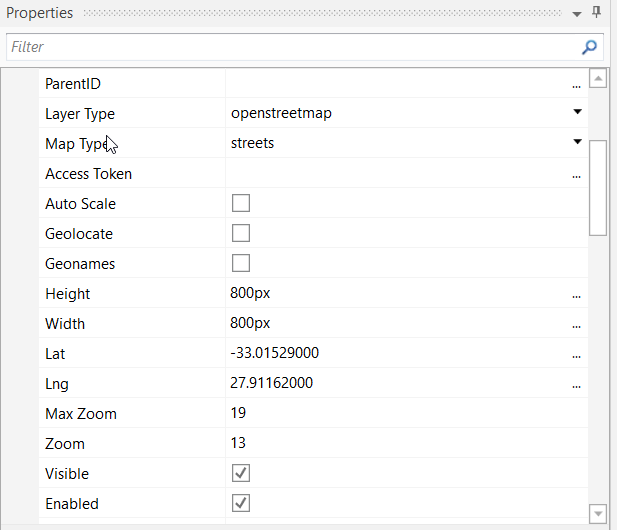Viewport: 617px width, 530px height.
Task: Open the Map Type dropdown arrow
Action: (577, 142)
